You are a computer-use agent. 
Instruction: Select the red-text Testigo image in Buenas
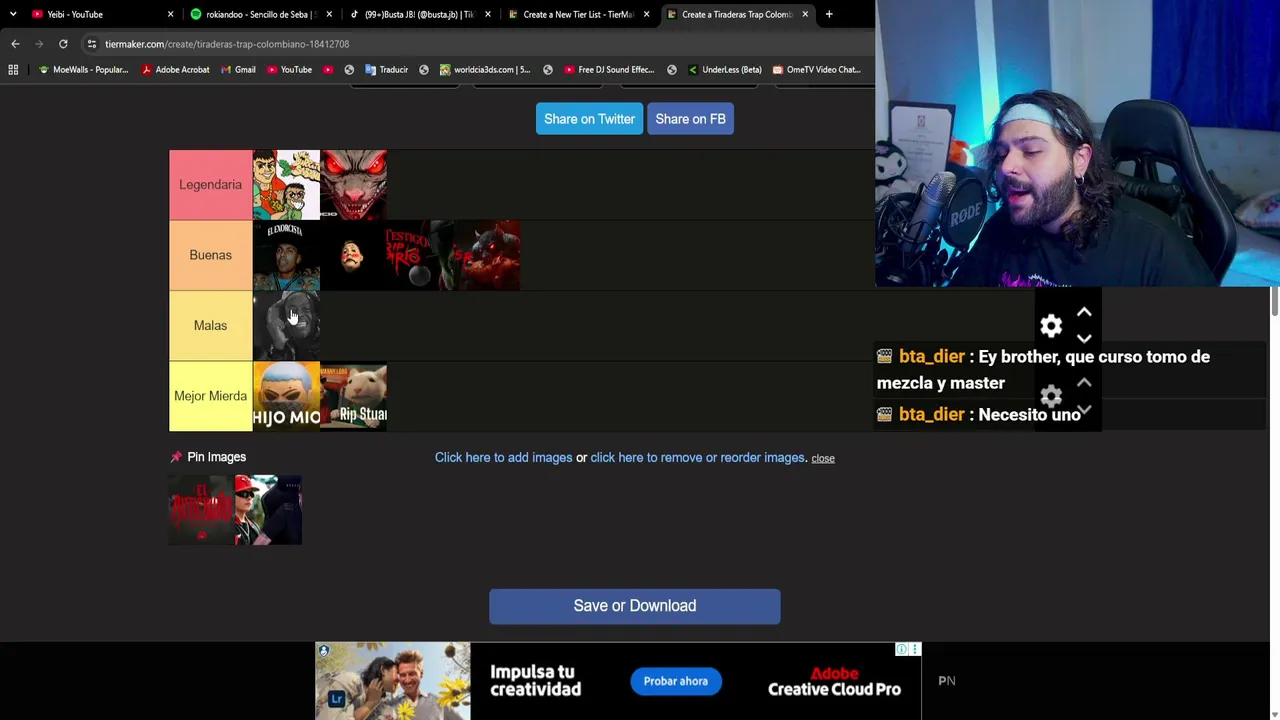[x=420, y=255]
